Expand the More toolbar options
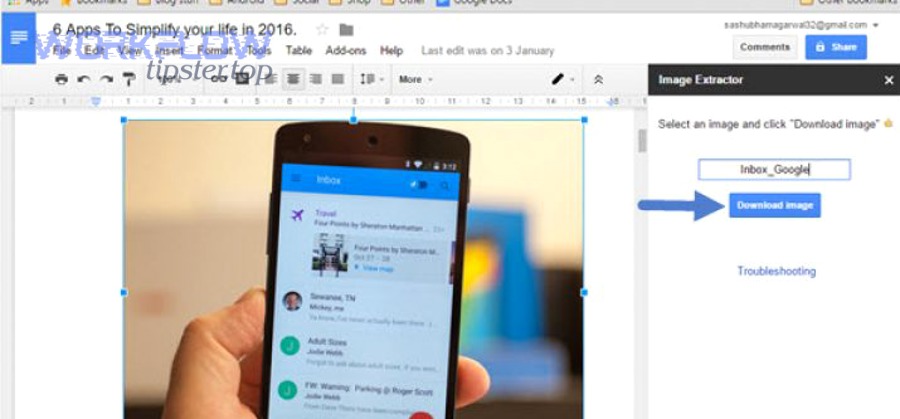 click(416, 79)
